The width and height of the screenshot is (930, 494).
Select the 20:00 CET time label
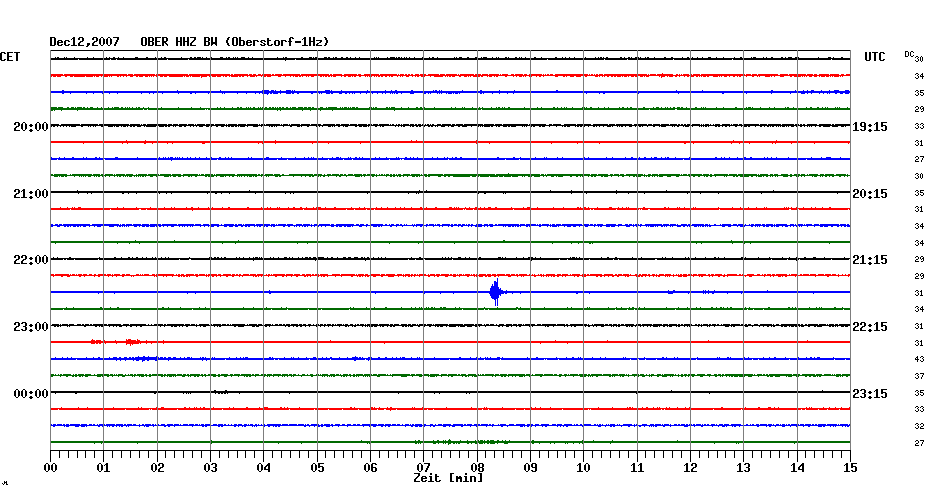pyautogui.click(x=31, y=127)
